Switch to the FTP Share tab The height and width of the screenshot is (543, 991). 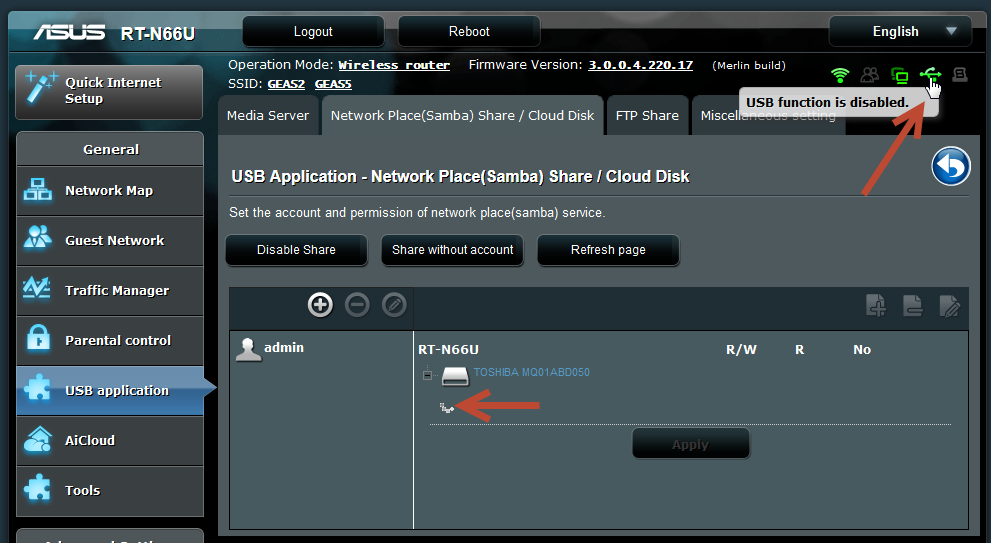click(x=647, y=116)
